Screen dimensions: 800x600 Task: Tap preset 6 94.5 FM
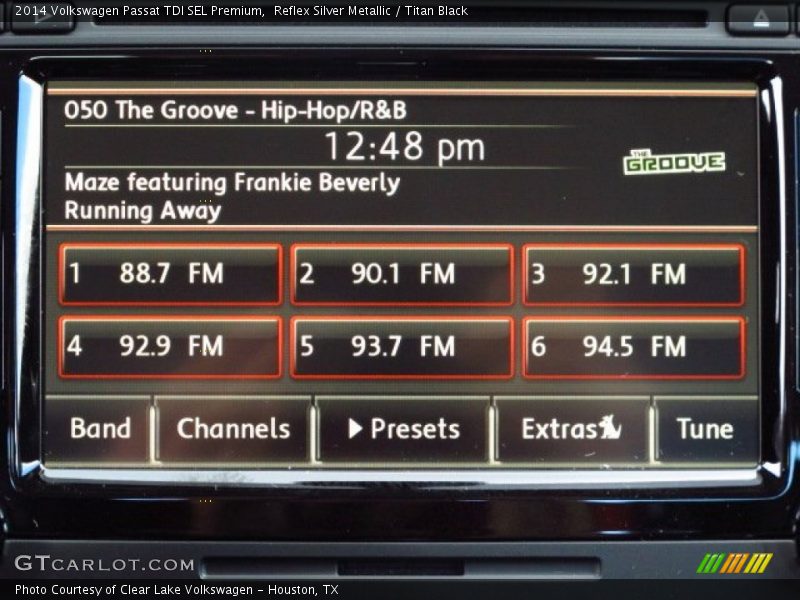[x=634, y=347]
